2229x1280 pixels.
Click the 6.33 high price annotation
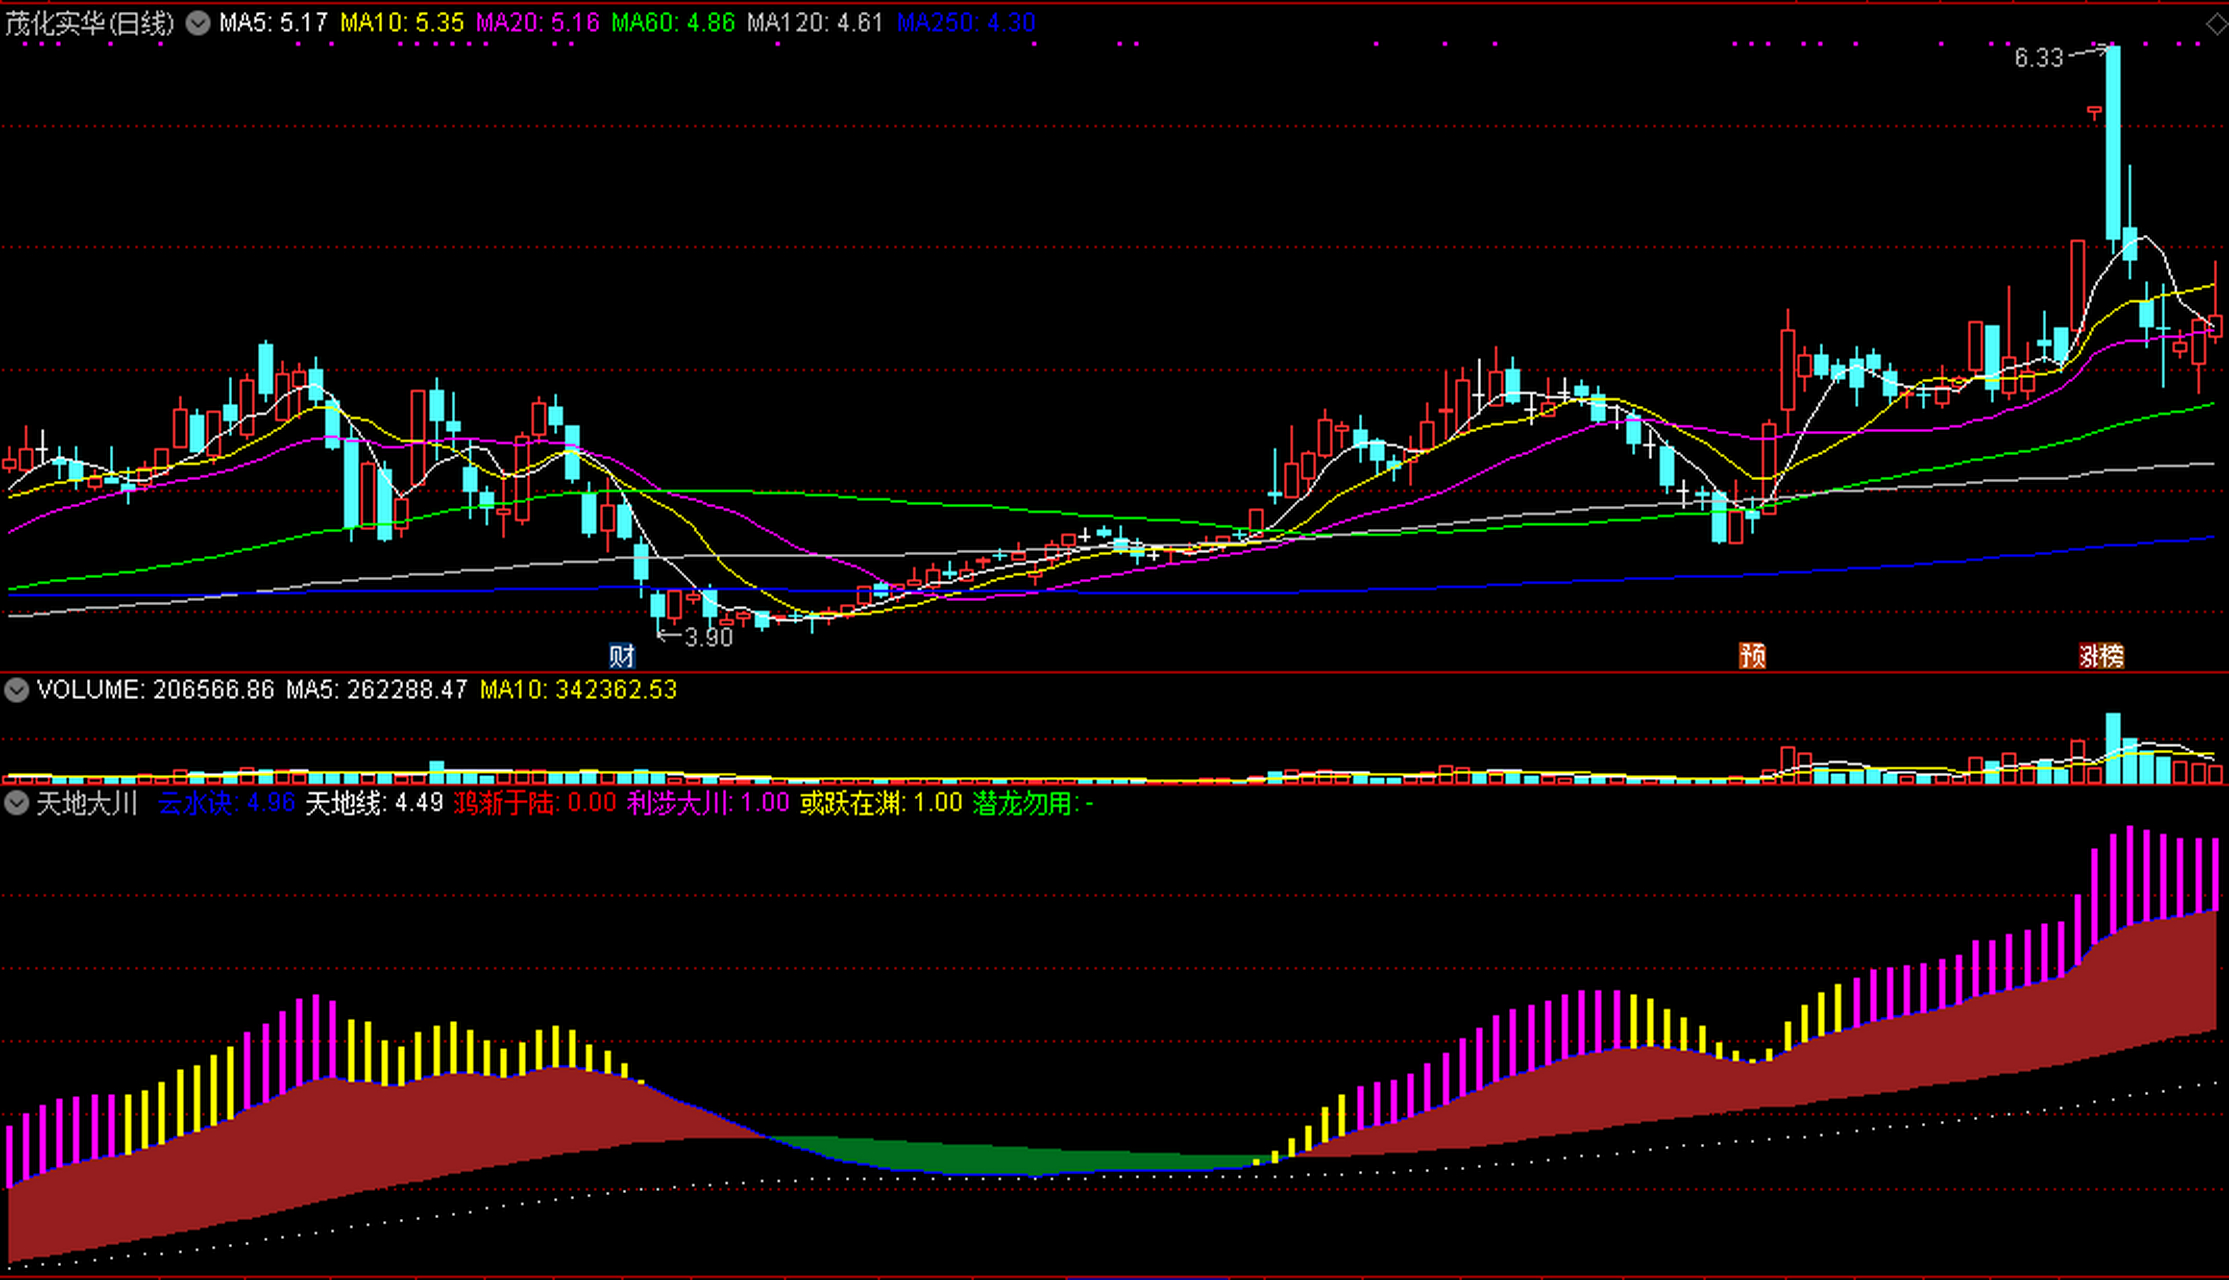2038,58
